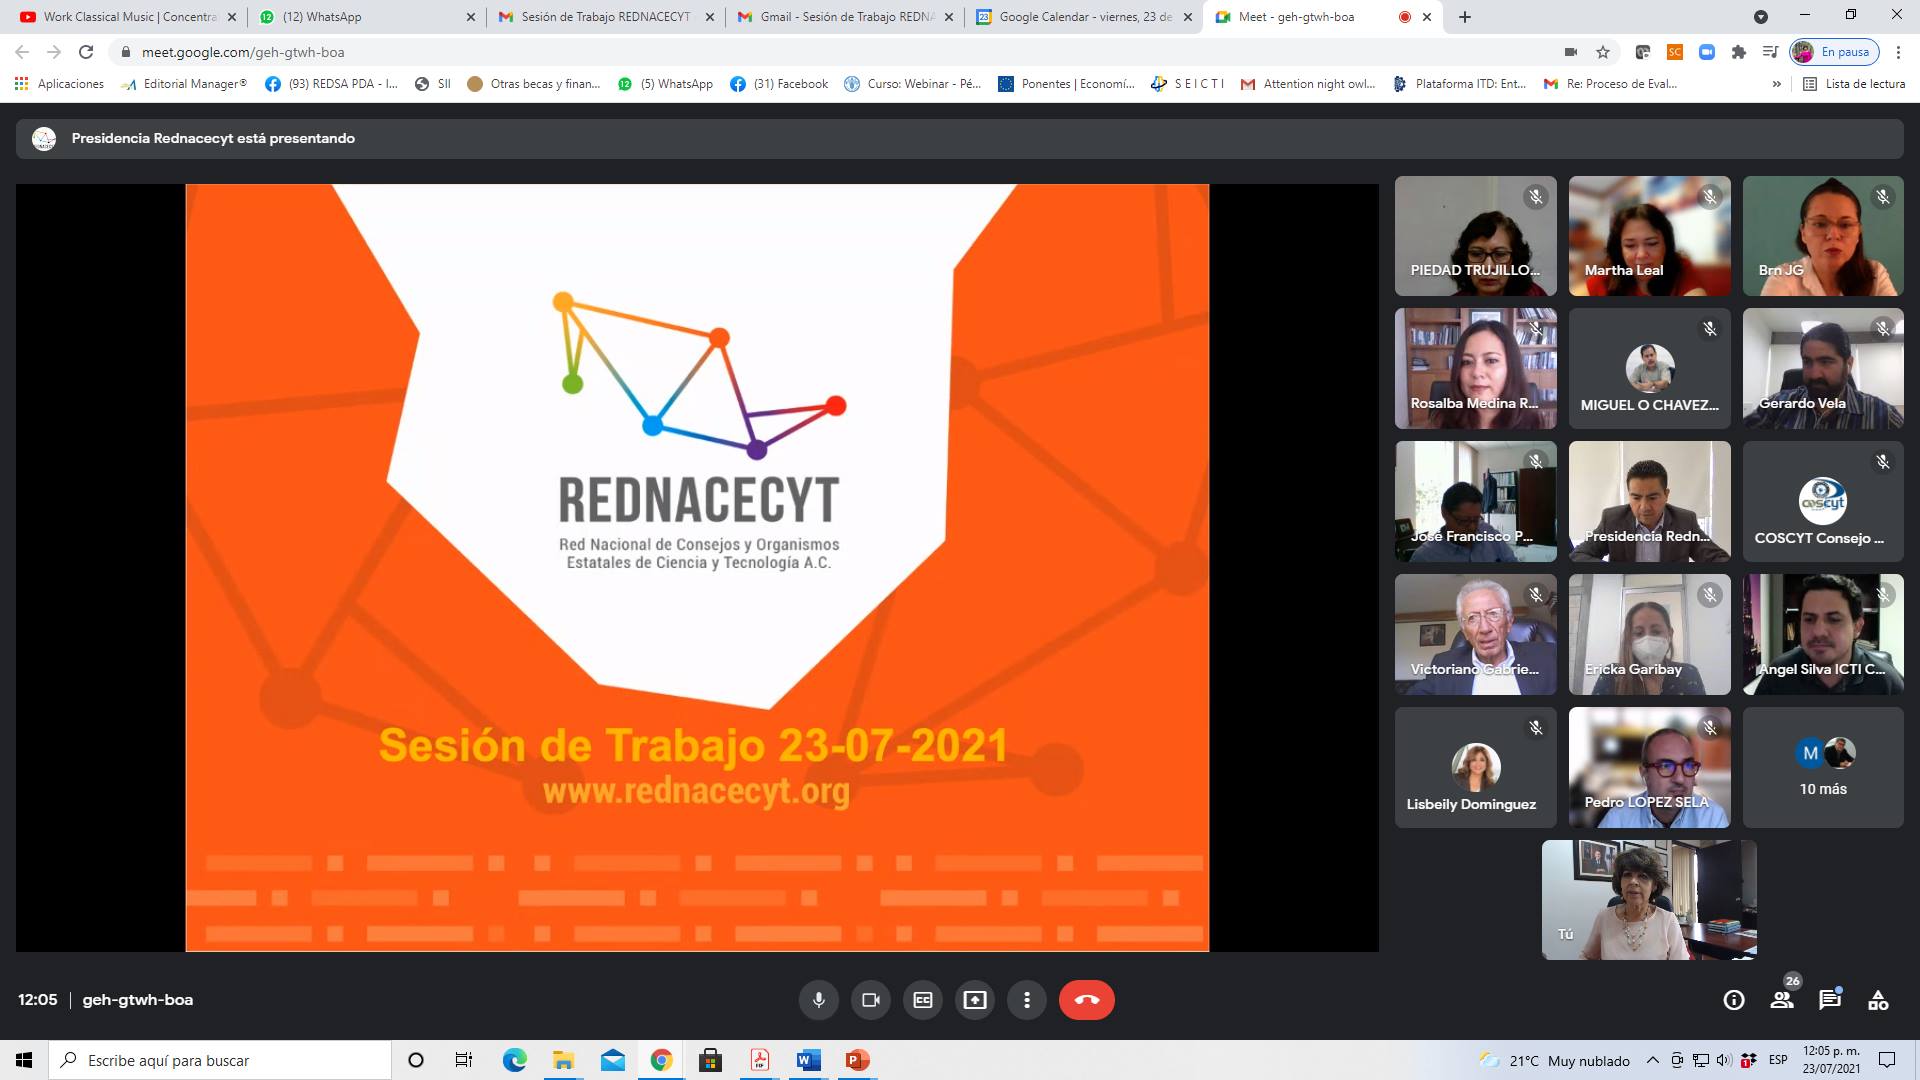The width and height of the screenshot is (1920, 1080).
Task: Toggle the camera in Meet controls
Action: 870,1000
